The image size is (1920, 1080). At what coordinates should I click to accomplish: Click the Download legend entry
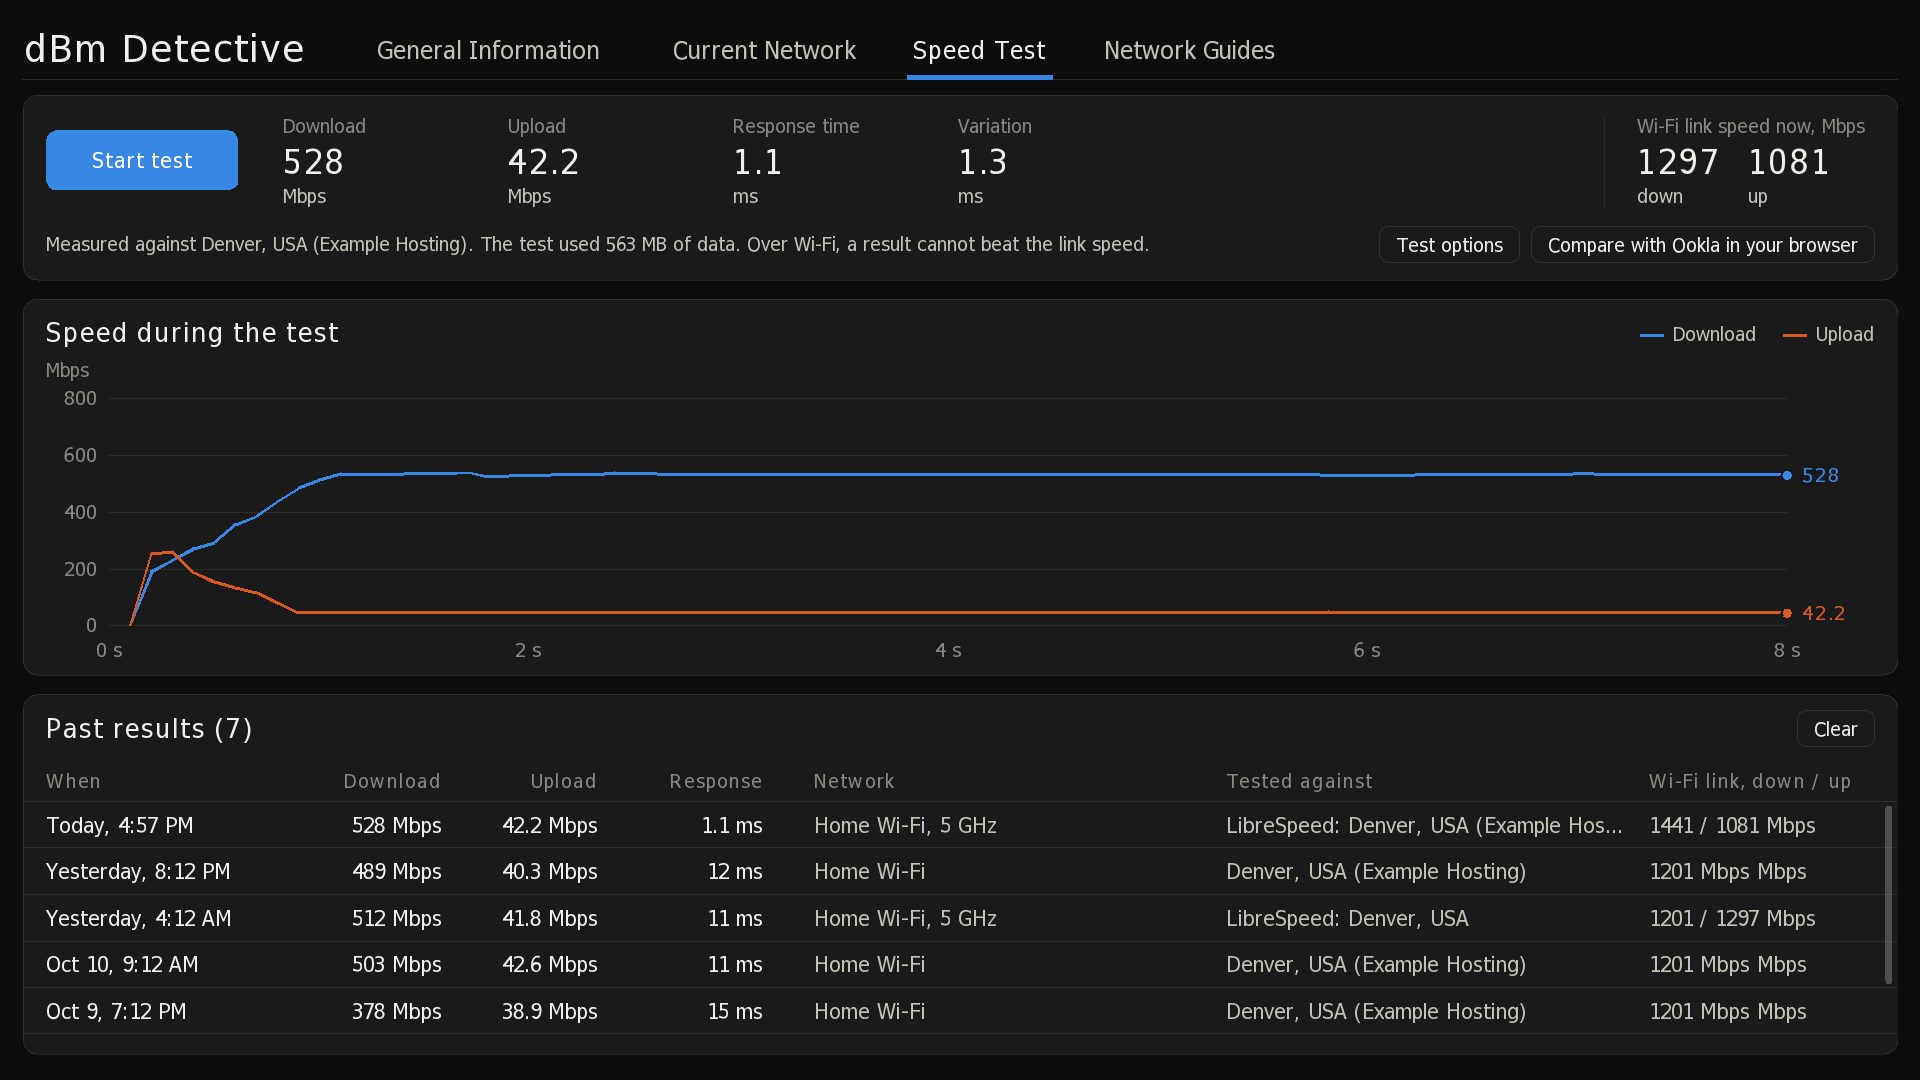[x=1698, y=334]
